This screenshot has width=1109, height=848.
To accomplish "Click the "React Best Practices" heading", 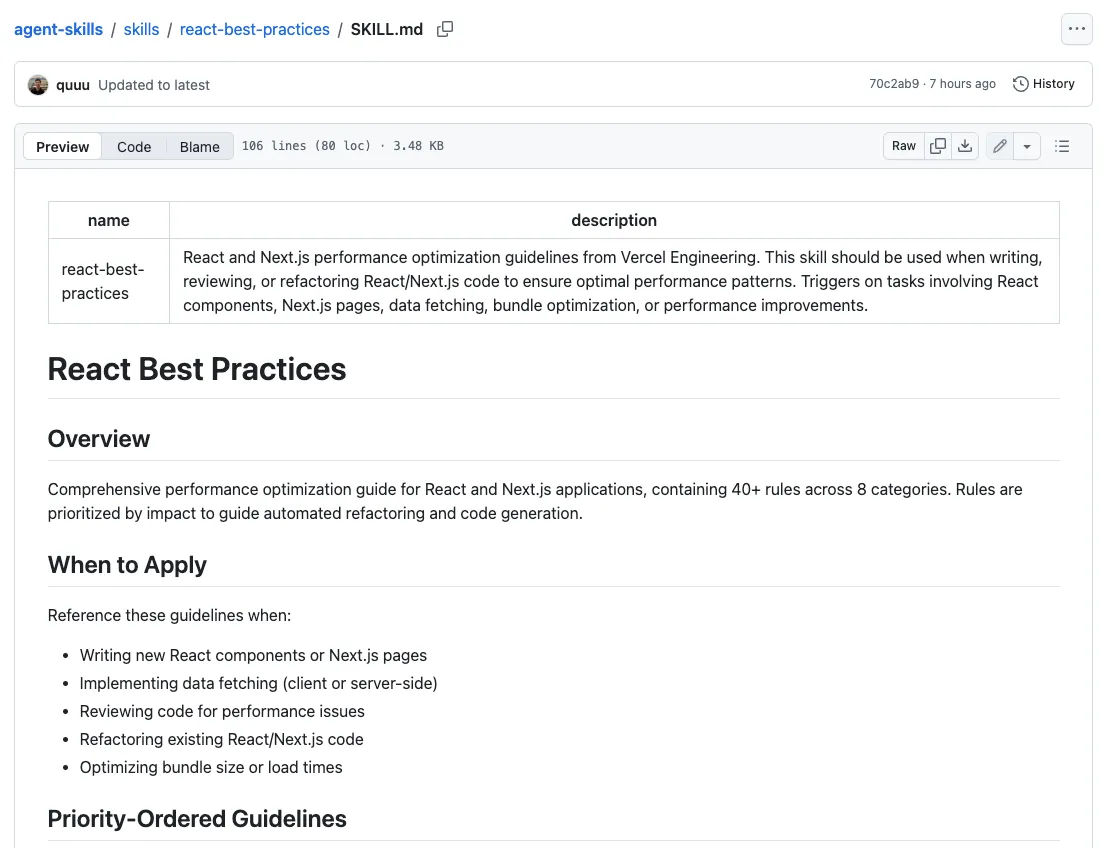I will tap(197, 369).
